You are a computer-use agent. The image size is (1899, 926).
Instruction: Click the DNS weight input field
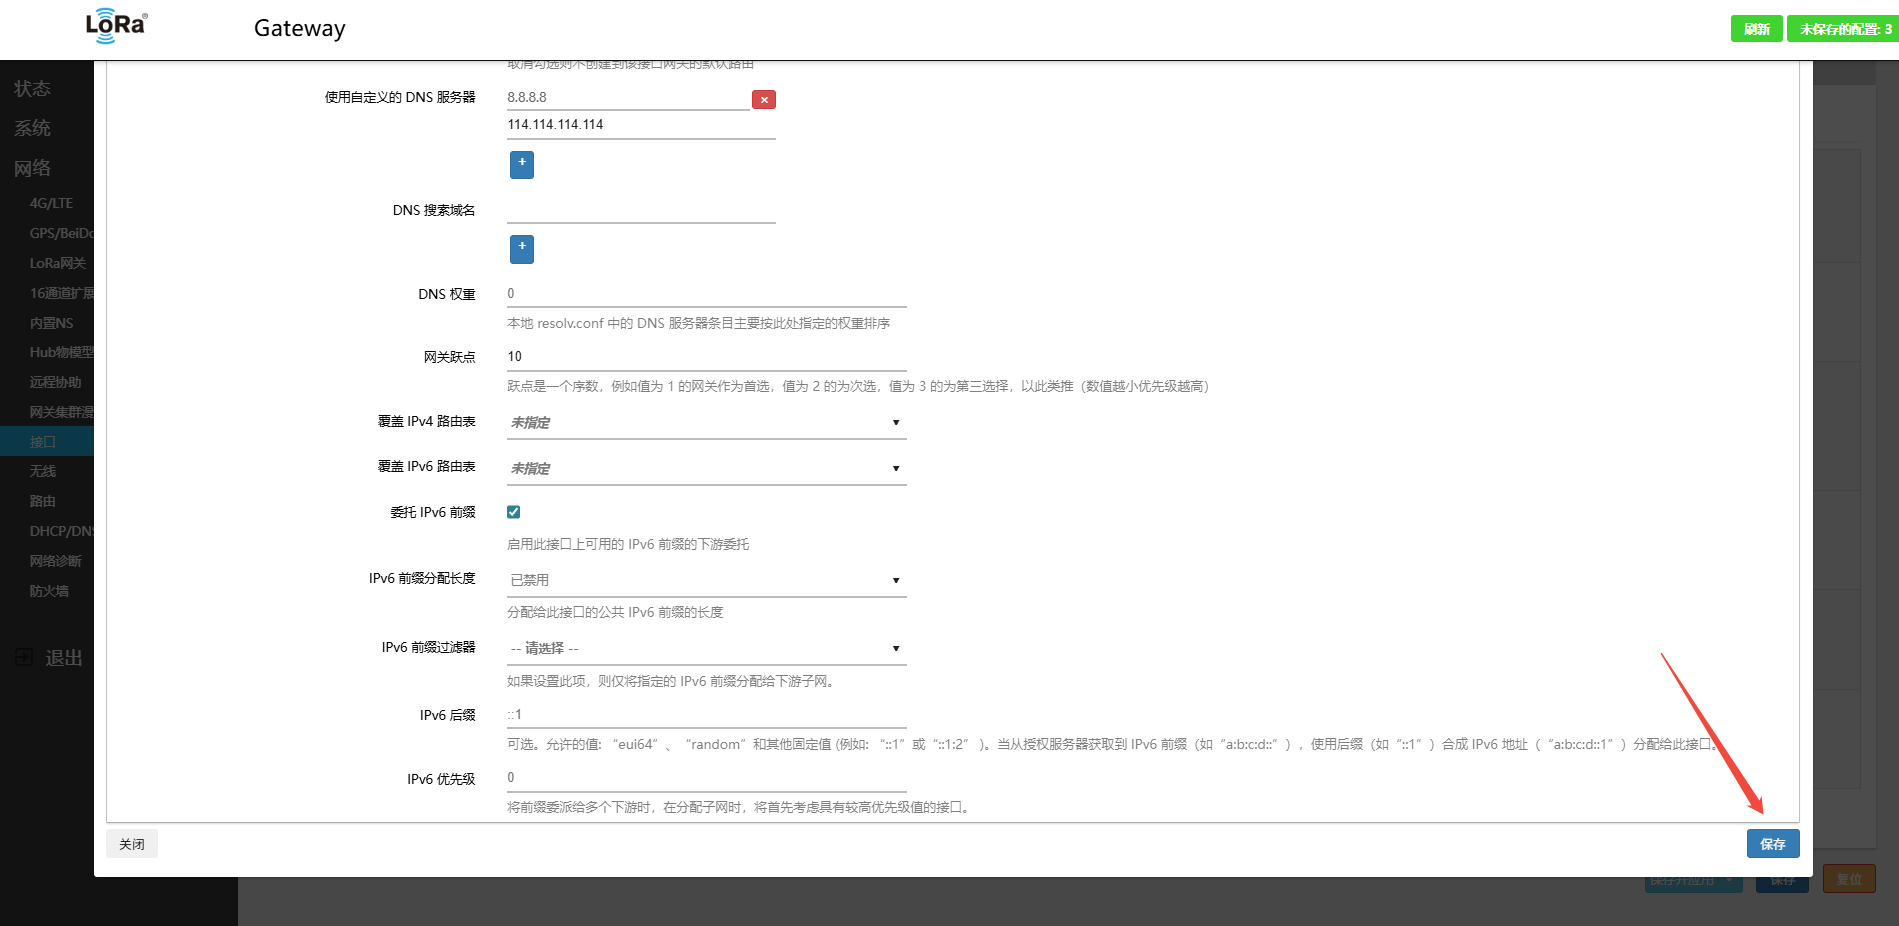[705, 293]
